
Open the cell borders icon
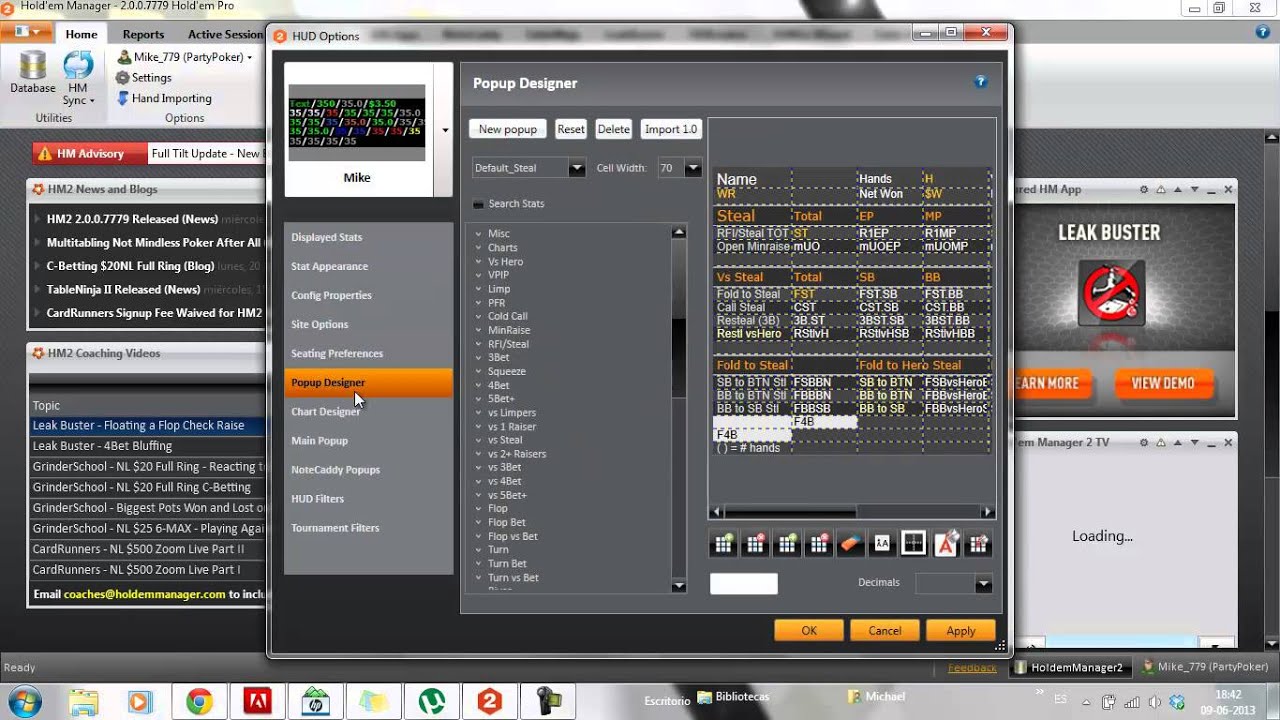tap(913, 543)
